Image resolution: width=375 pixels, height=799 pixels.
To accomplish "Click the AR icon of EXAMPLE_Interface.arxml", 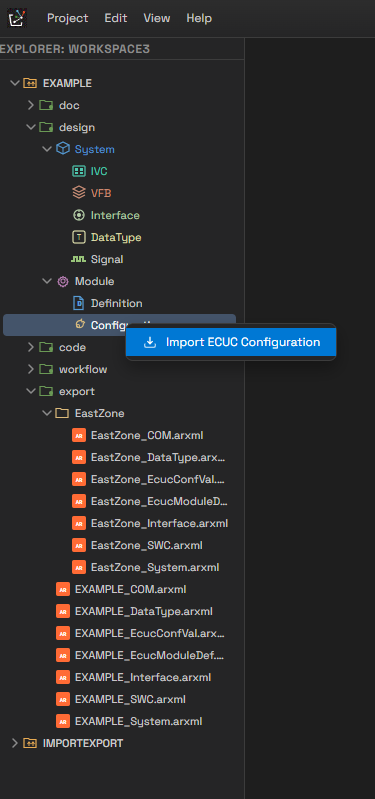I will point(63,677).
